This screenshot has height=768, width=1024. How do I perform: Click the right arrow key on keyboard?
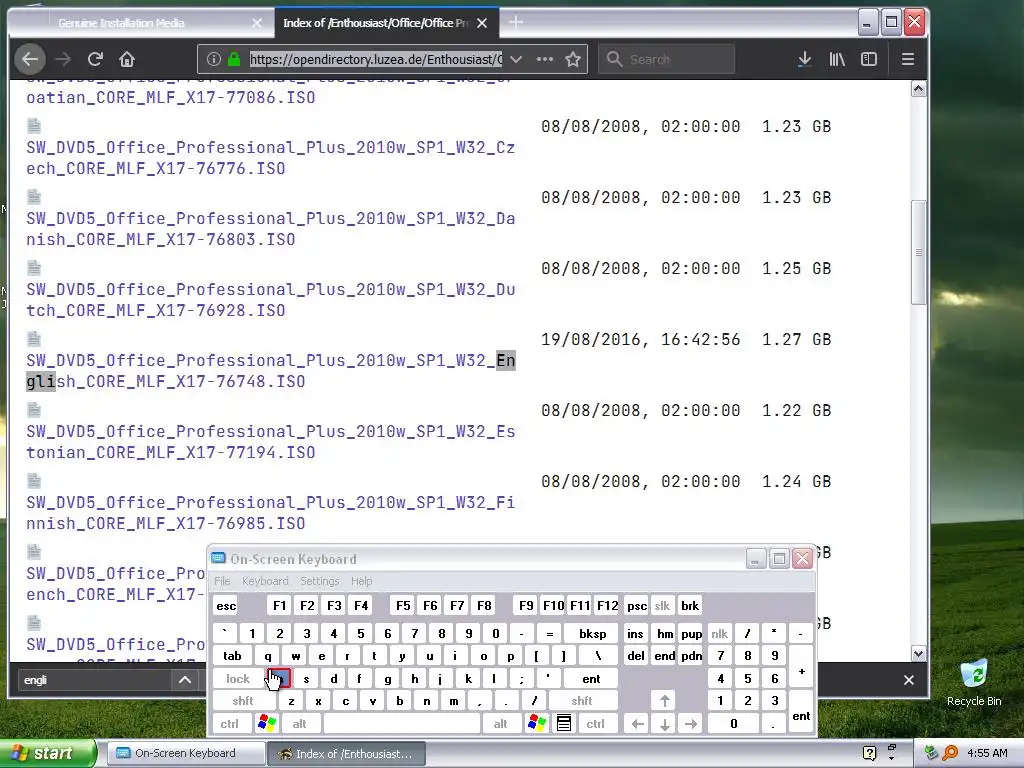click(691, 724)
